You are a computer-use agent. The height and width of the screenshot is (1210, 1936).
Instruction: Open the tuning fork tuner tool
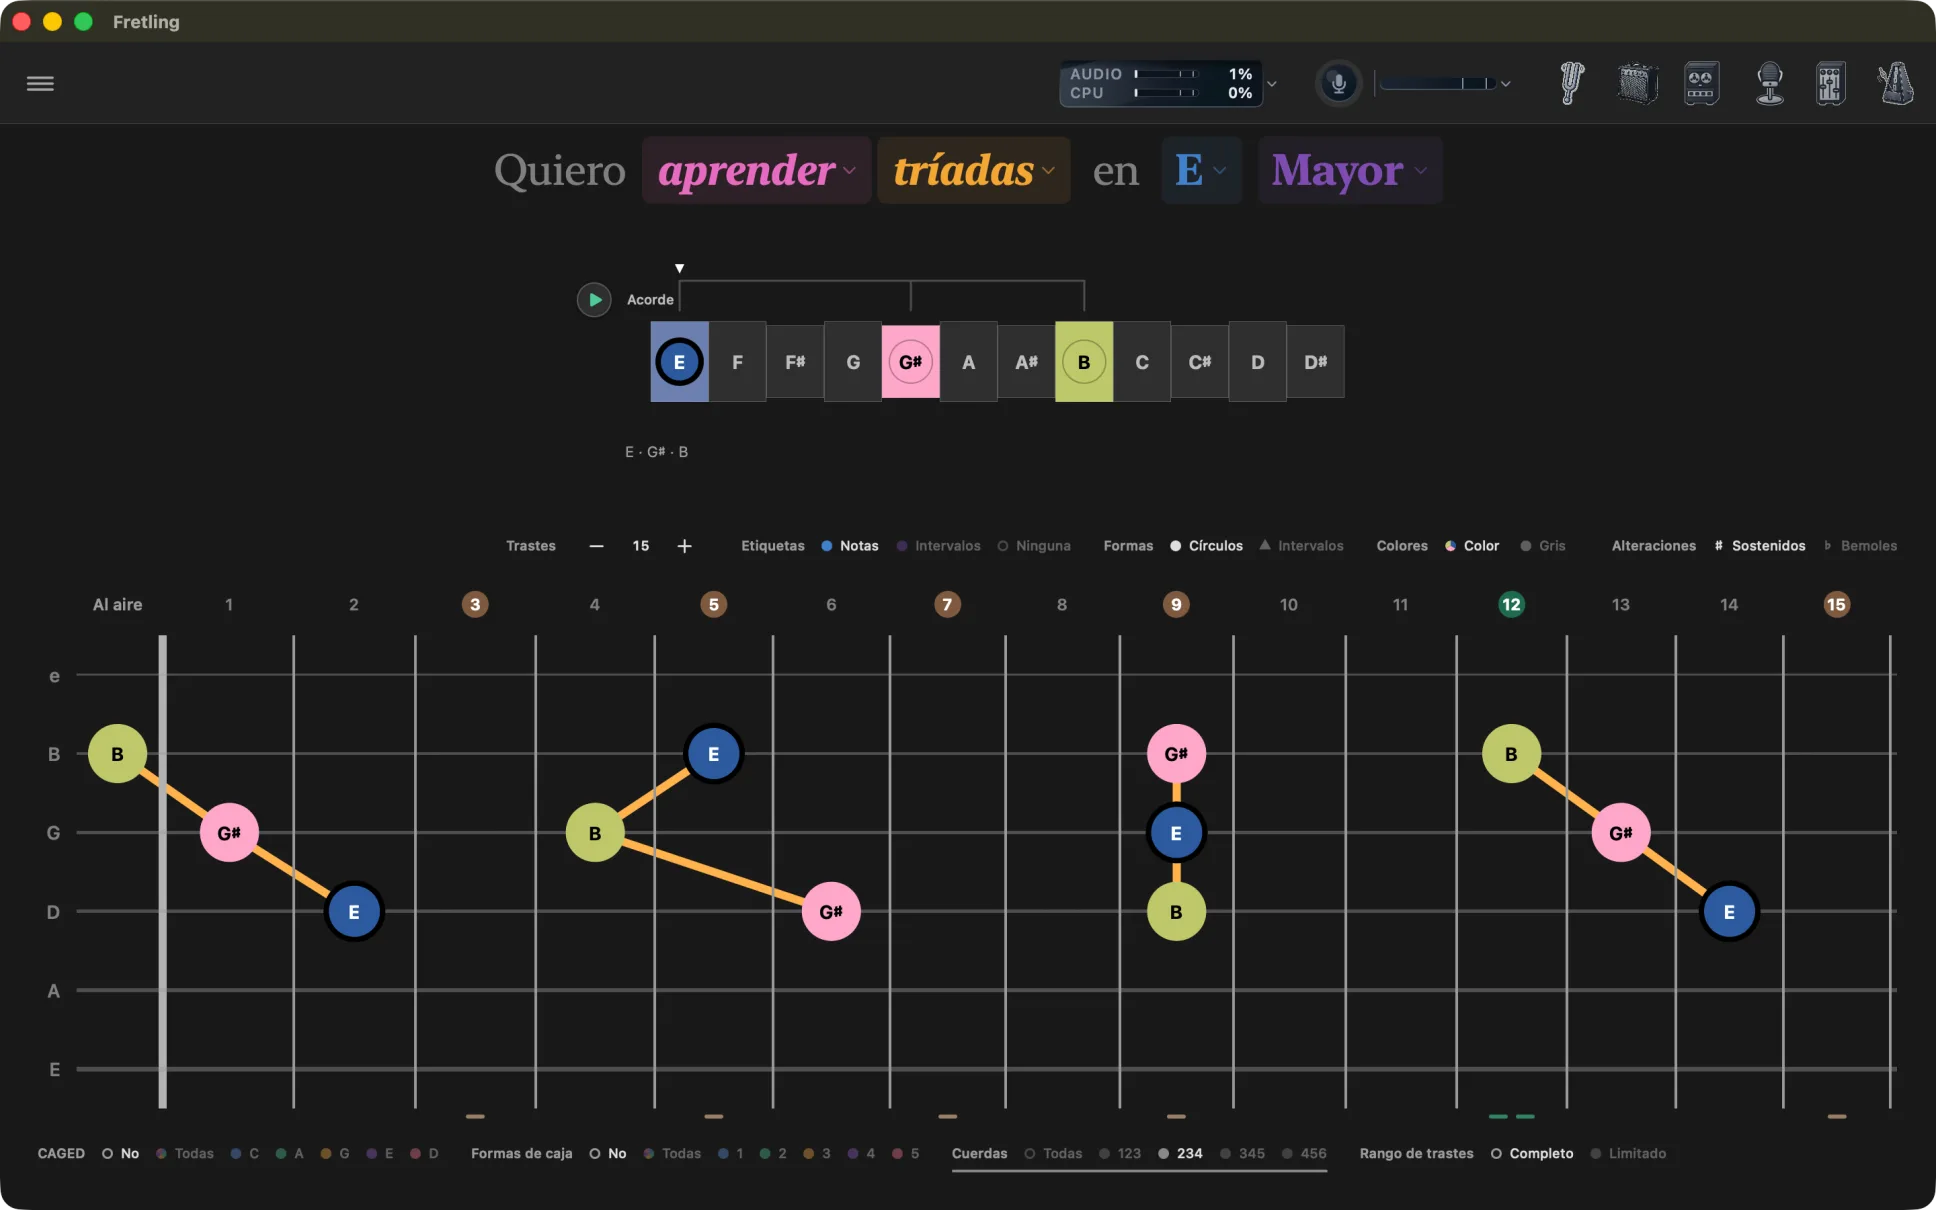point(1572,83)
